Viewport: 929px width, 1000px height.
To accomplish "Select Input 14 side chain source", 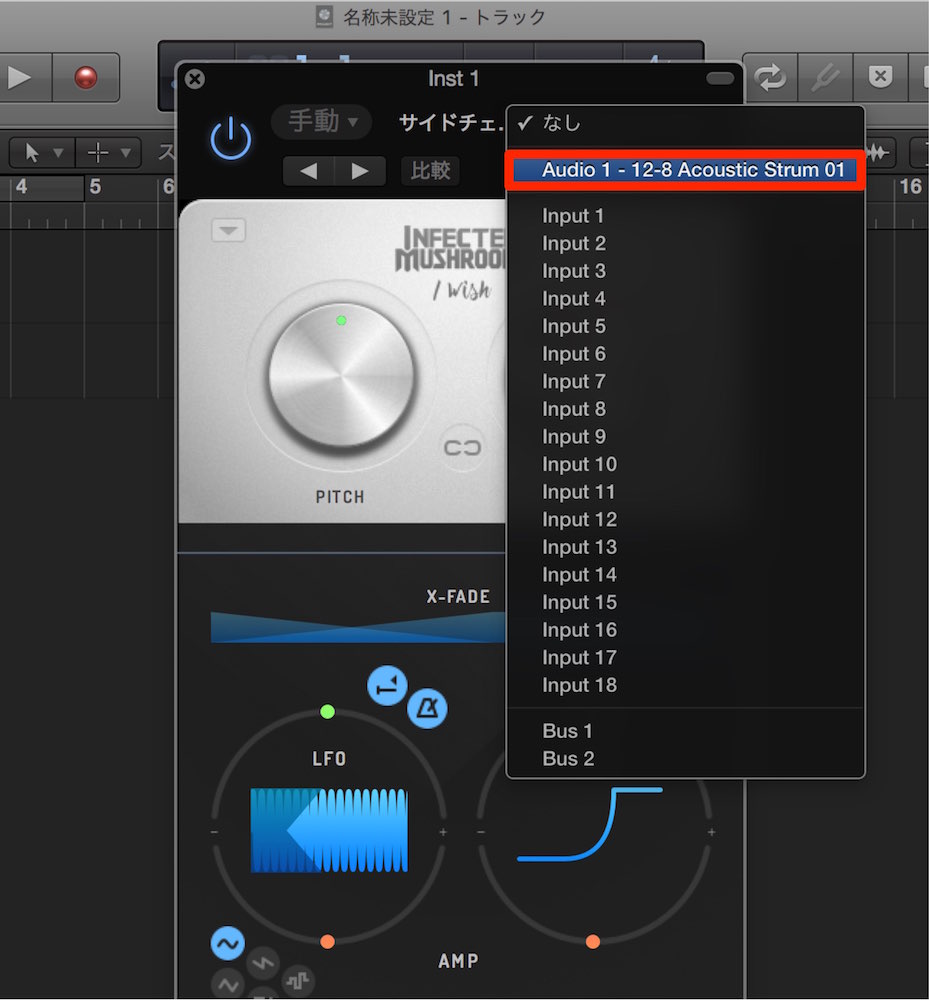I will [x=685, y=575].
